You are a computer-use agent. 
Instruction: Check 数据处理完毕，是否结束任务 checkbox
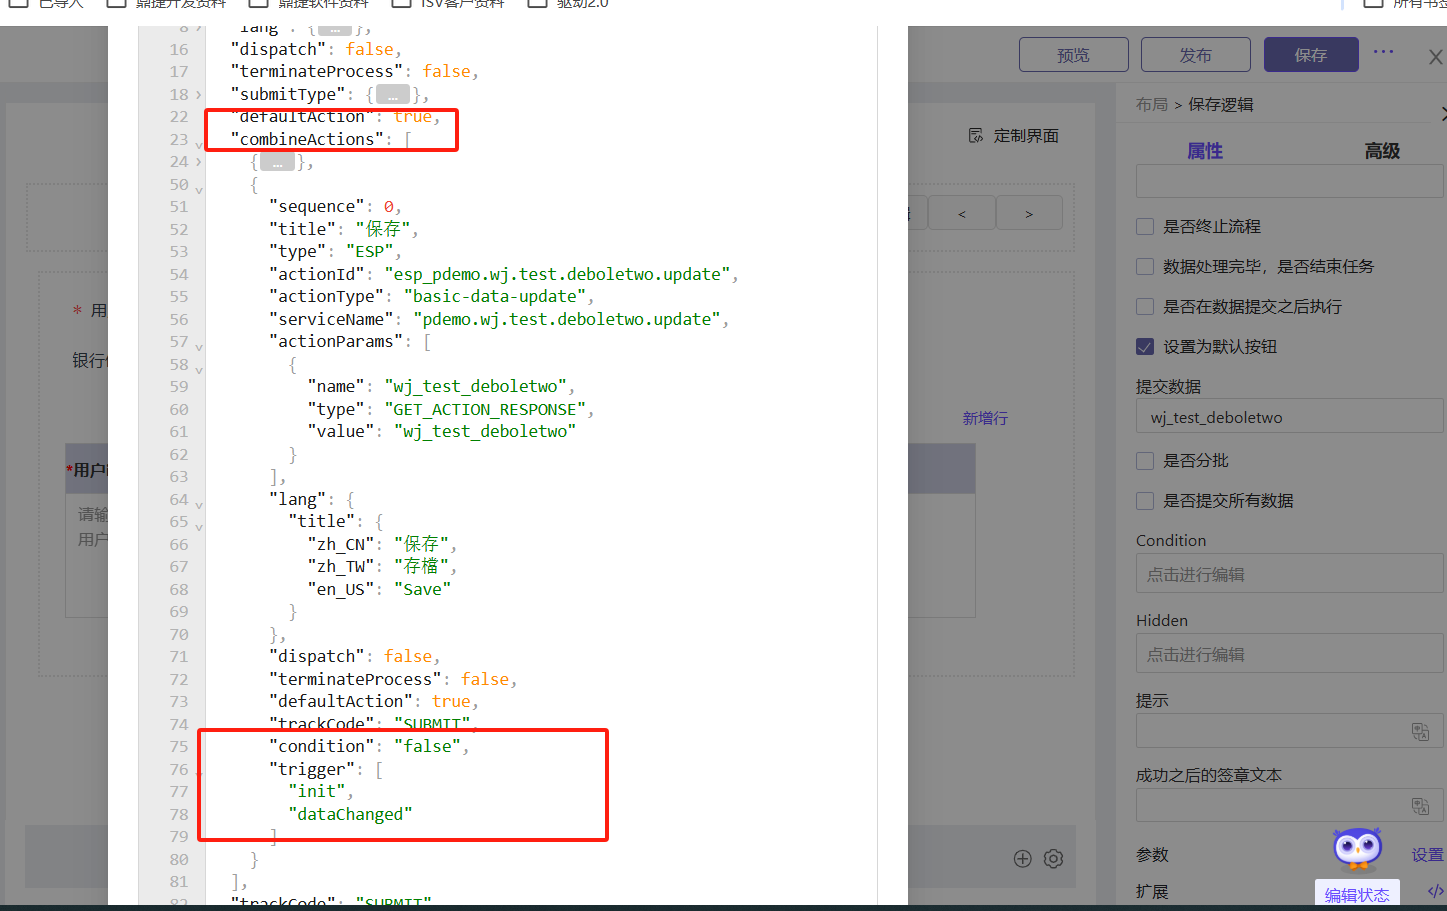(x=1145, y=267)
